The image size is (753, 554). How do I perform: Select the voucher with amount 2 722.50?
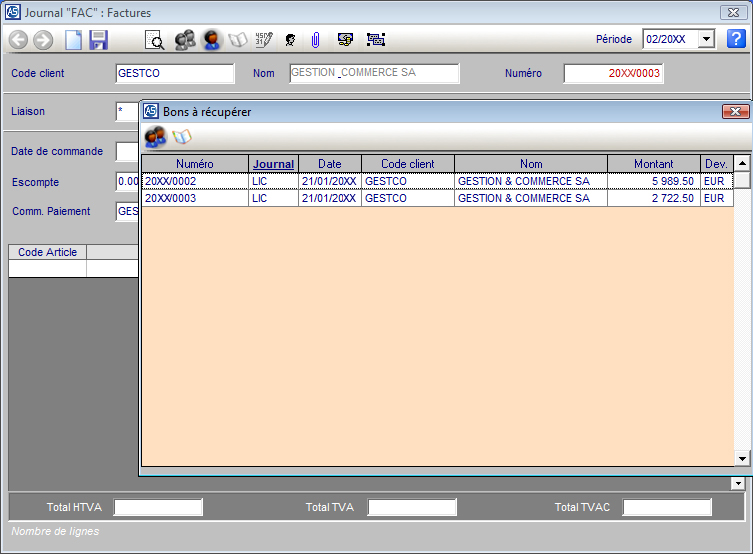(652, 199)
